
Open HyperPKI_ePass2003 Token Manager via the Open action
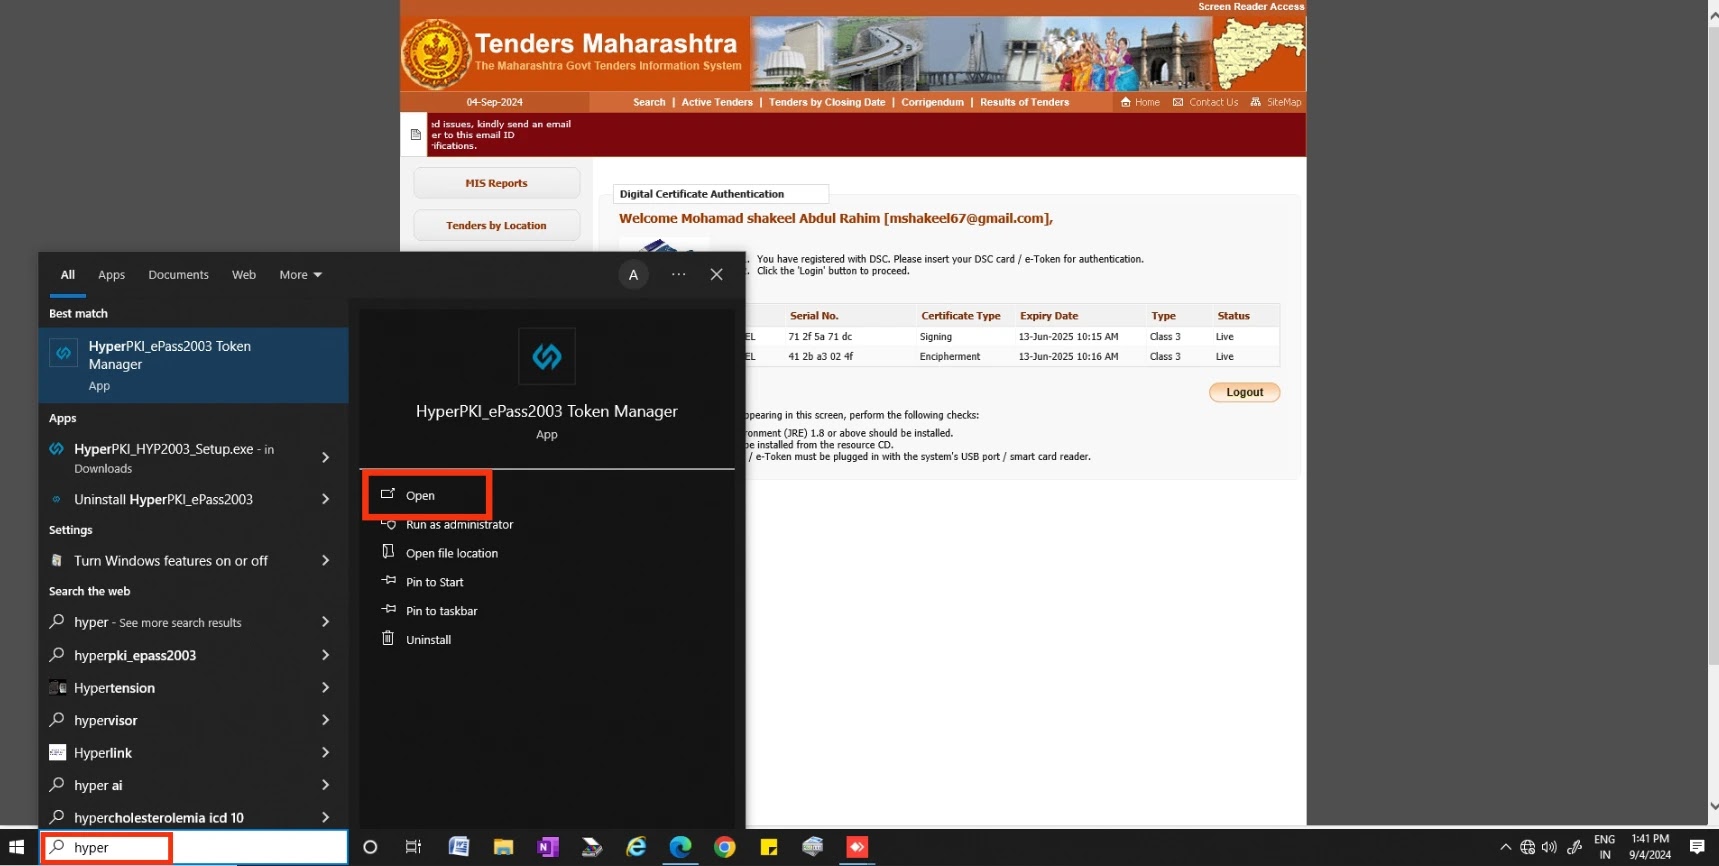click(427, 495)
